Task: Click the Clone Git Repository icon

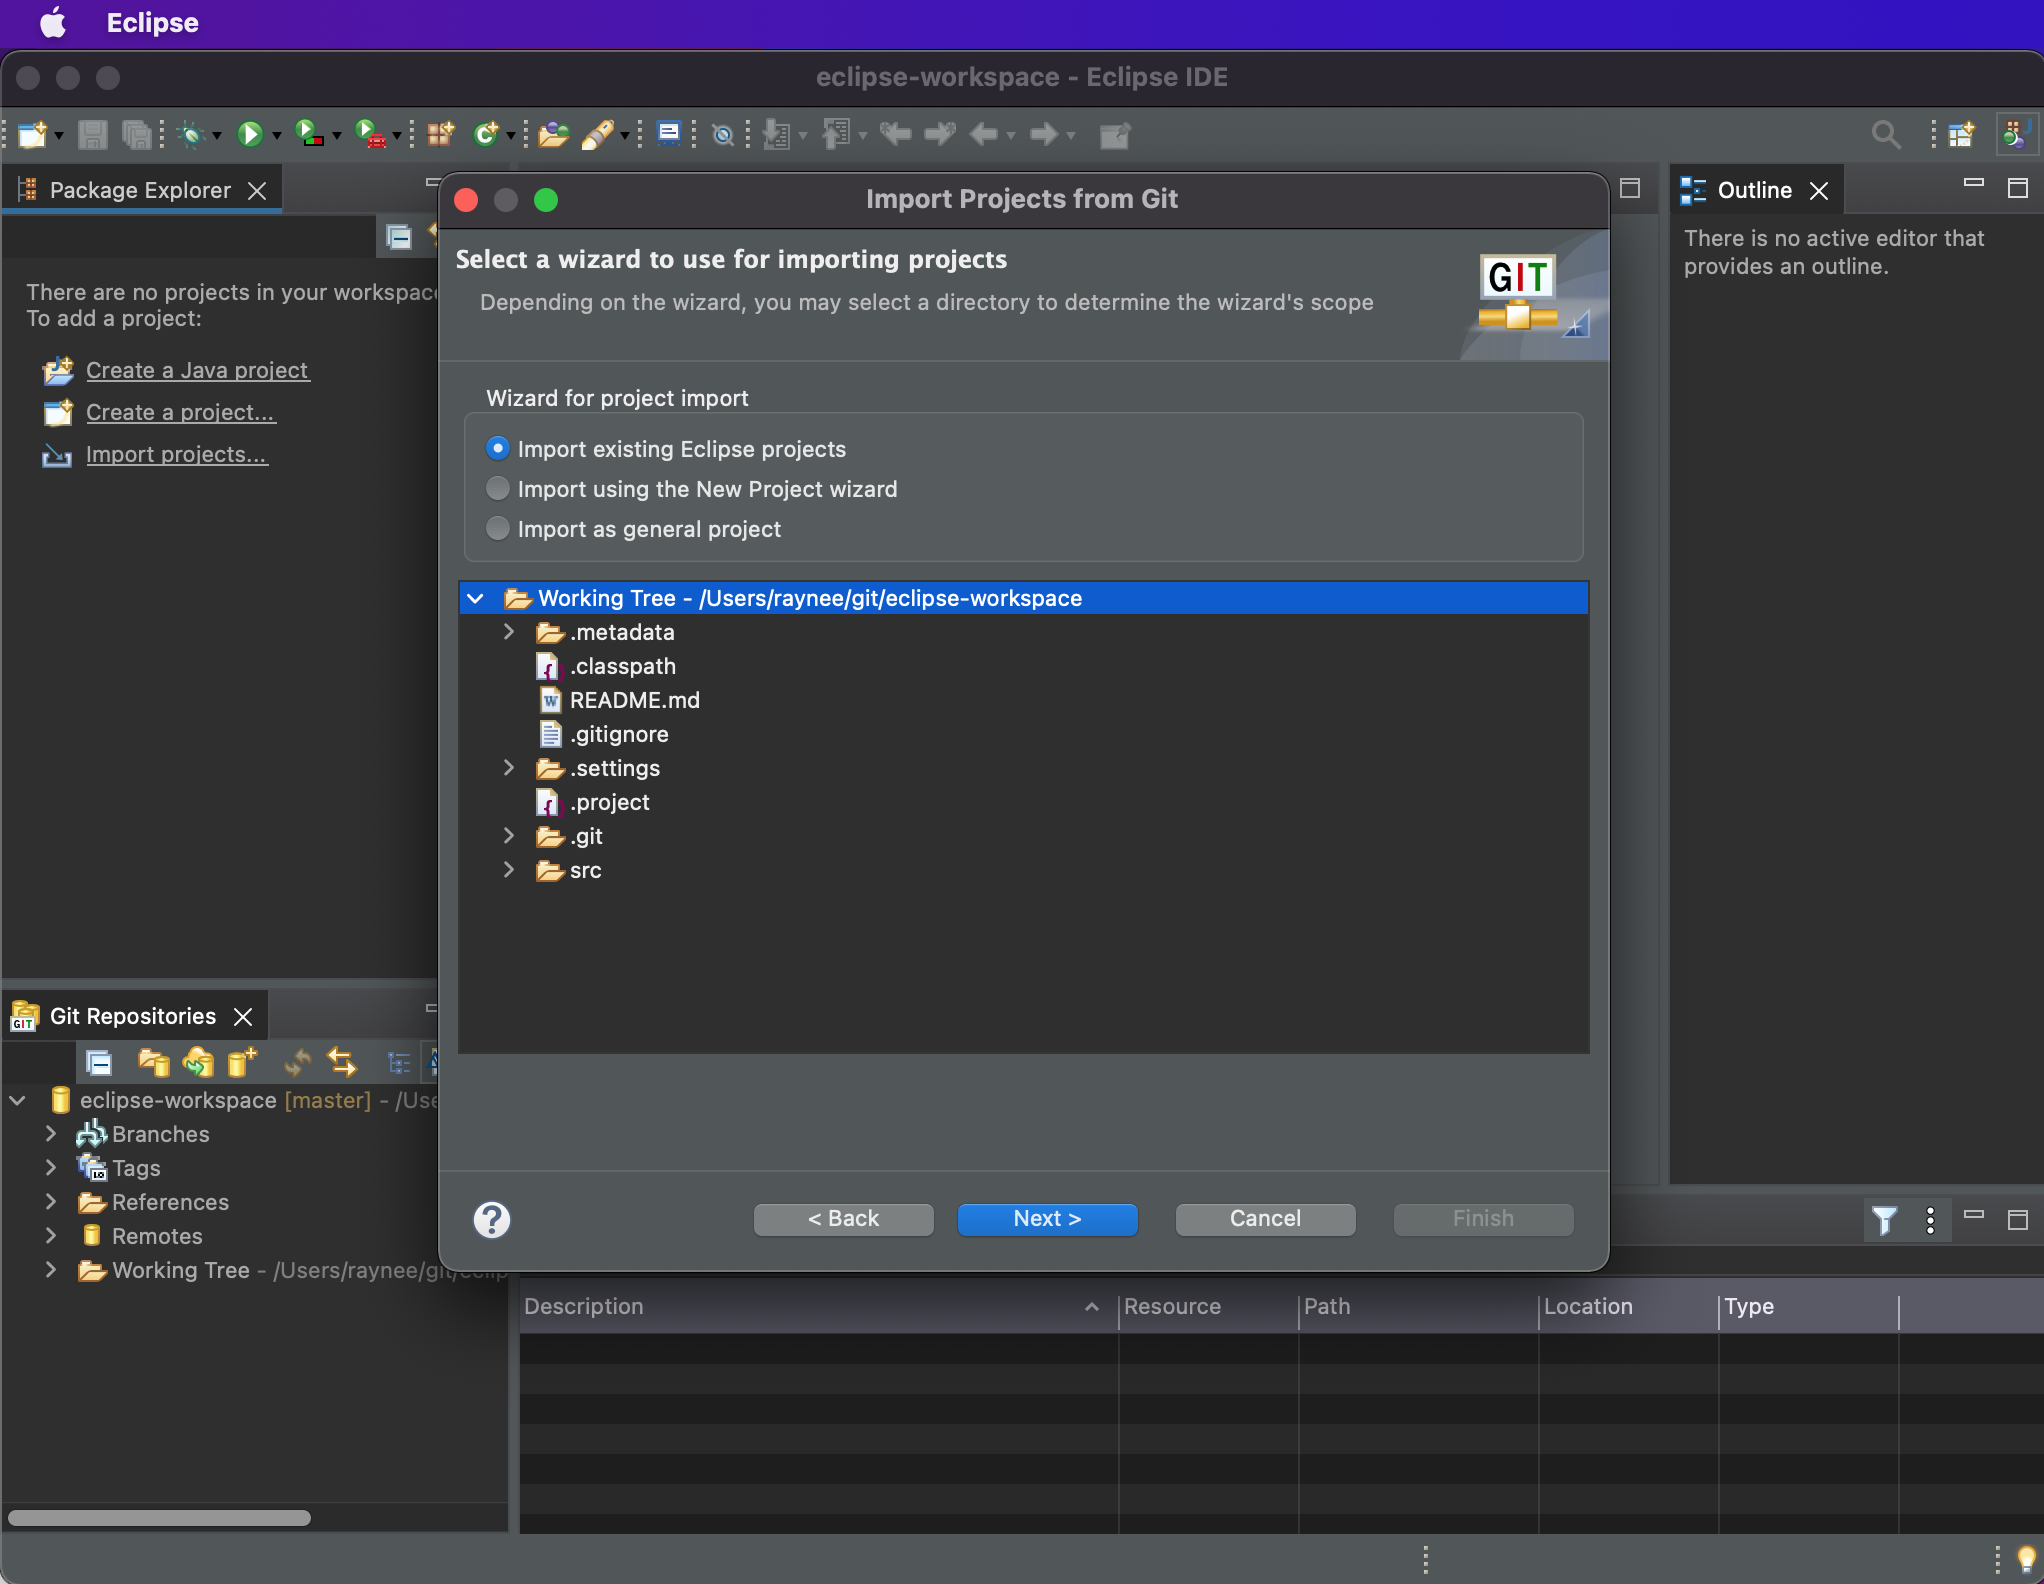Action: [198, 1062]
